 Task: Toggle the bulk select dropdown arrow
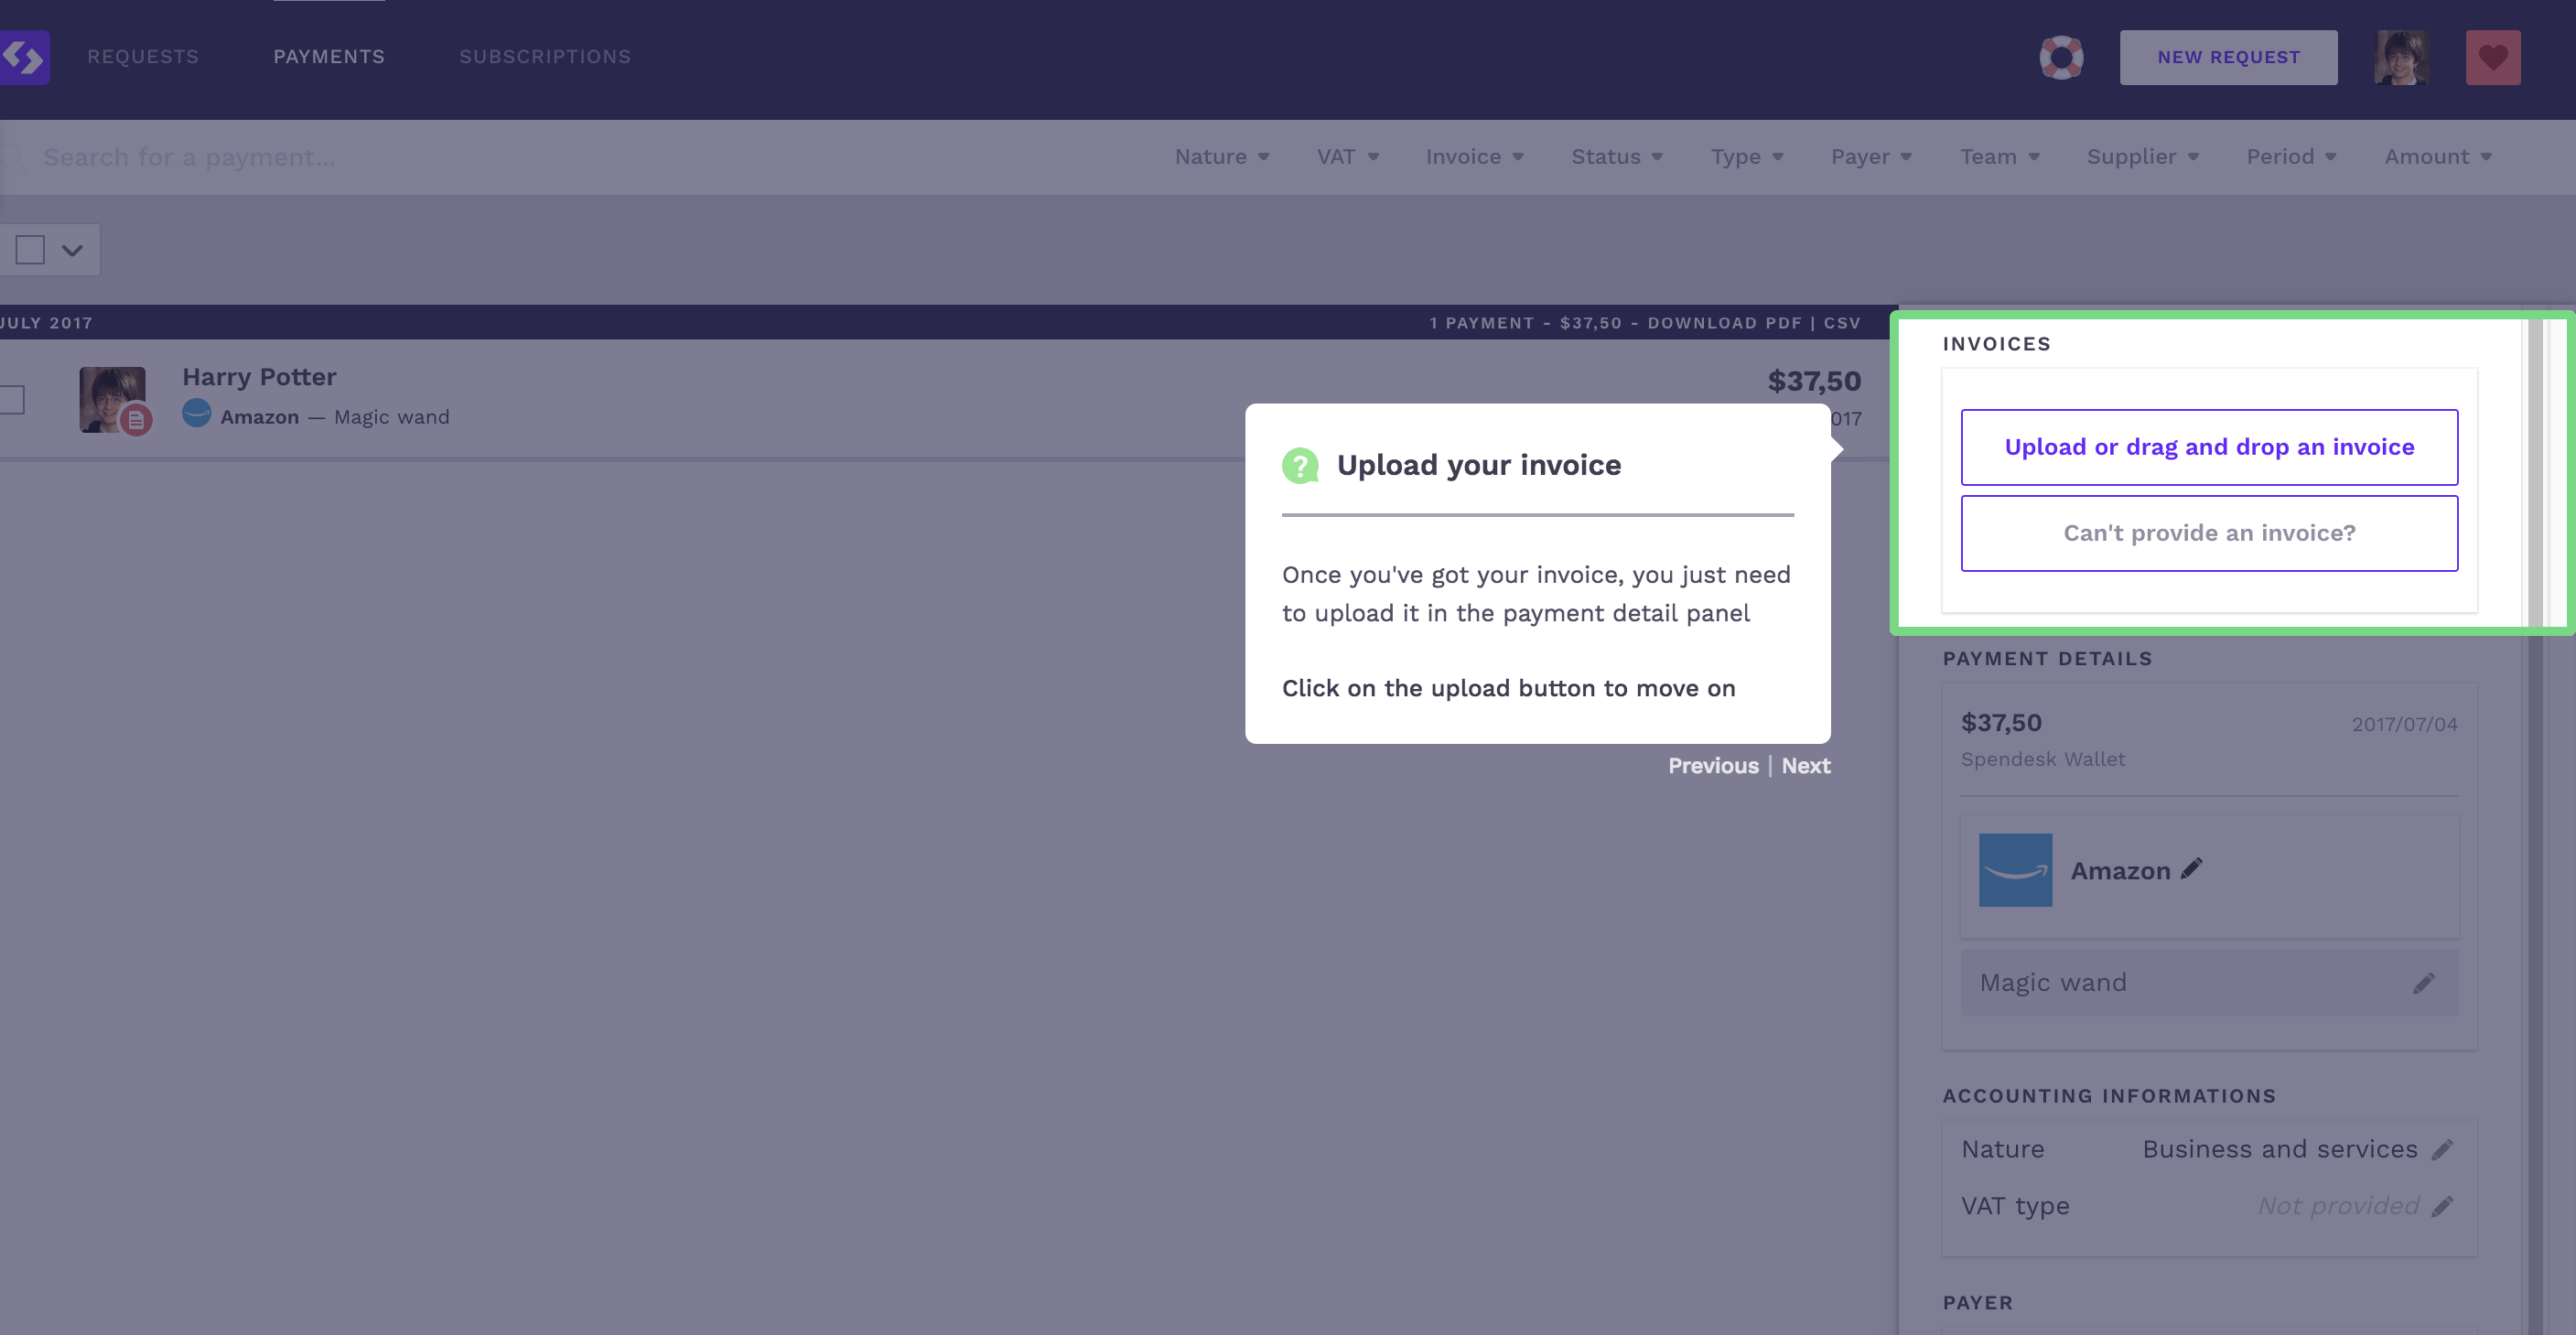tap(71, 251)
